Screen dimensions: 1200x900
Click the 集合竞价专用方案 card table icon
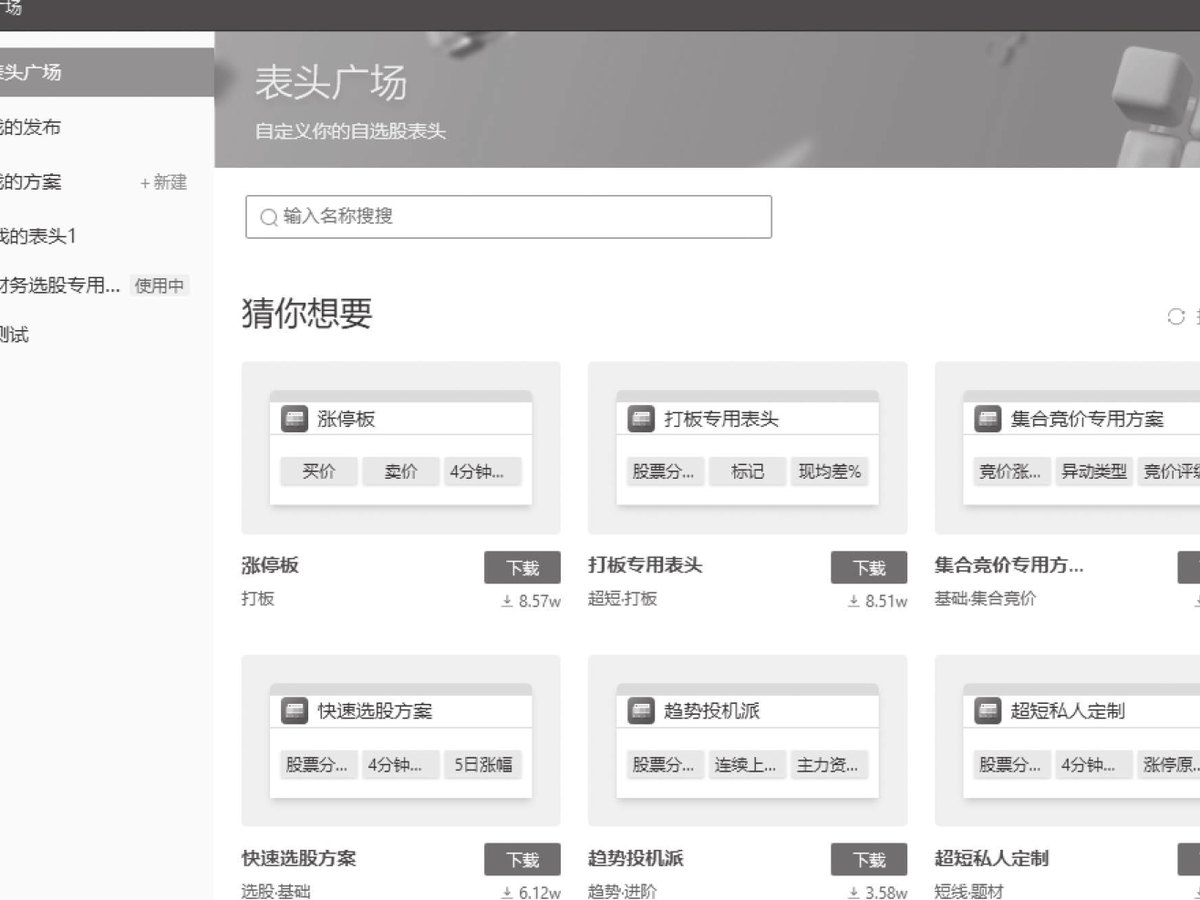pyautogui.click(x=988, y=419)
